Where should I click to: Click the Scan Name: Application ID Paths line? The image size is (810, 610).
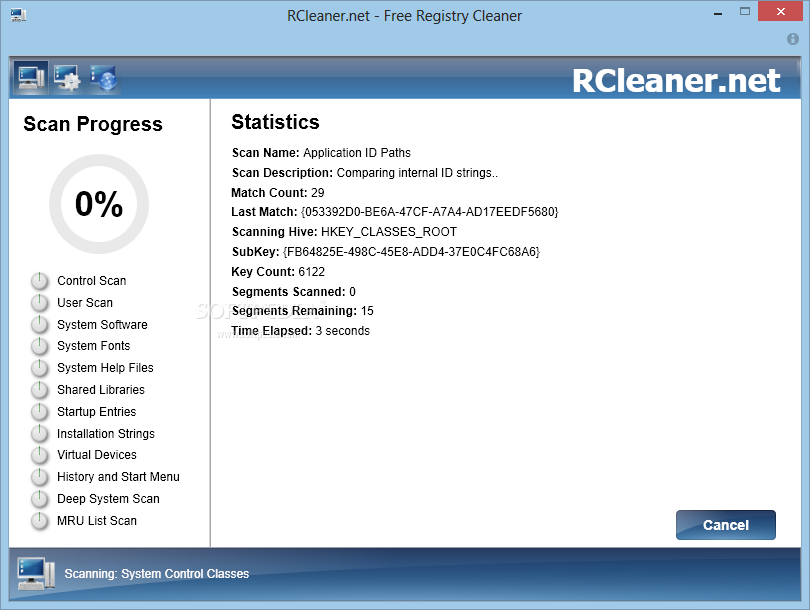(x=321, y=153)
